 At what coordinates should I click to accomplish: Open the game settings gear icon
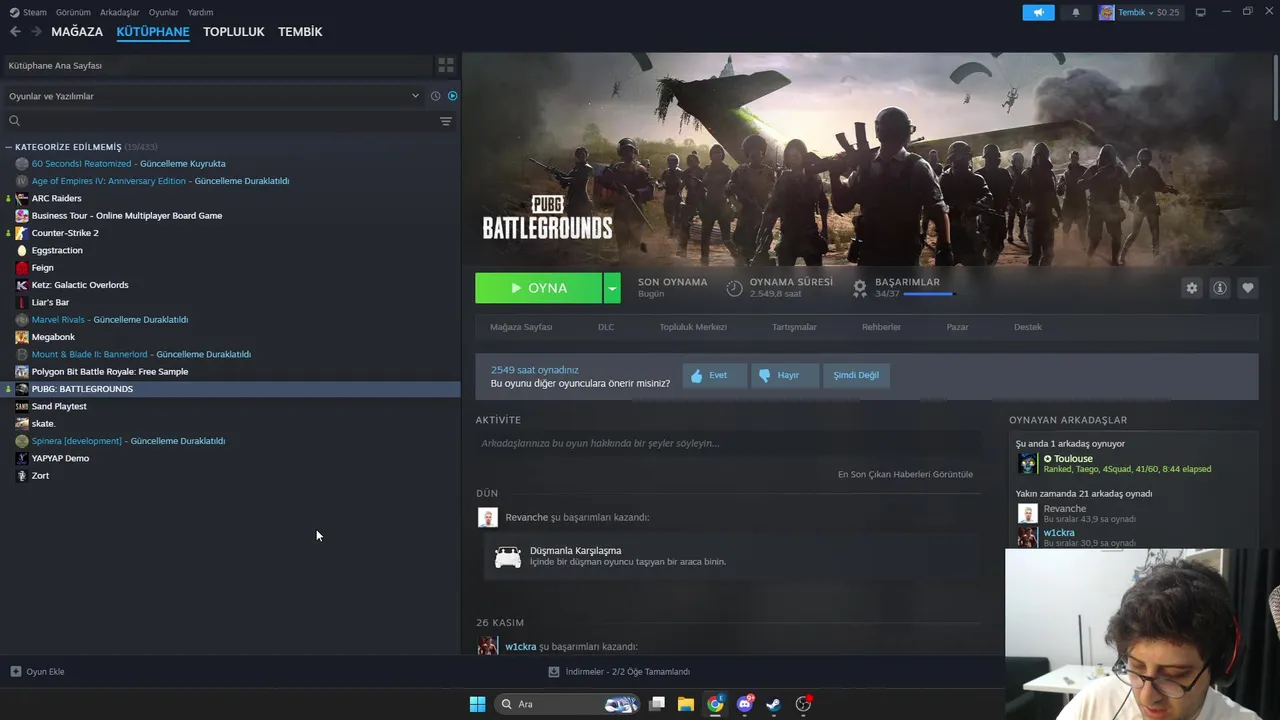click(1191, 288)
